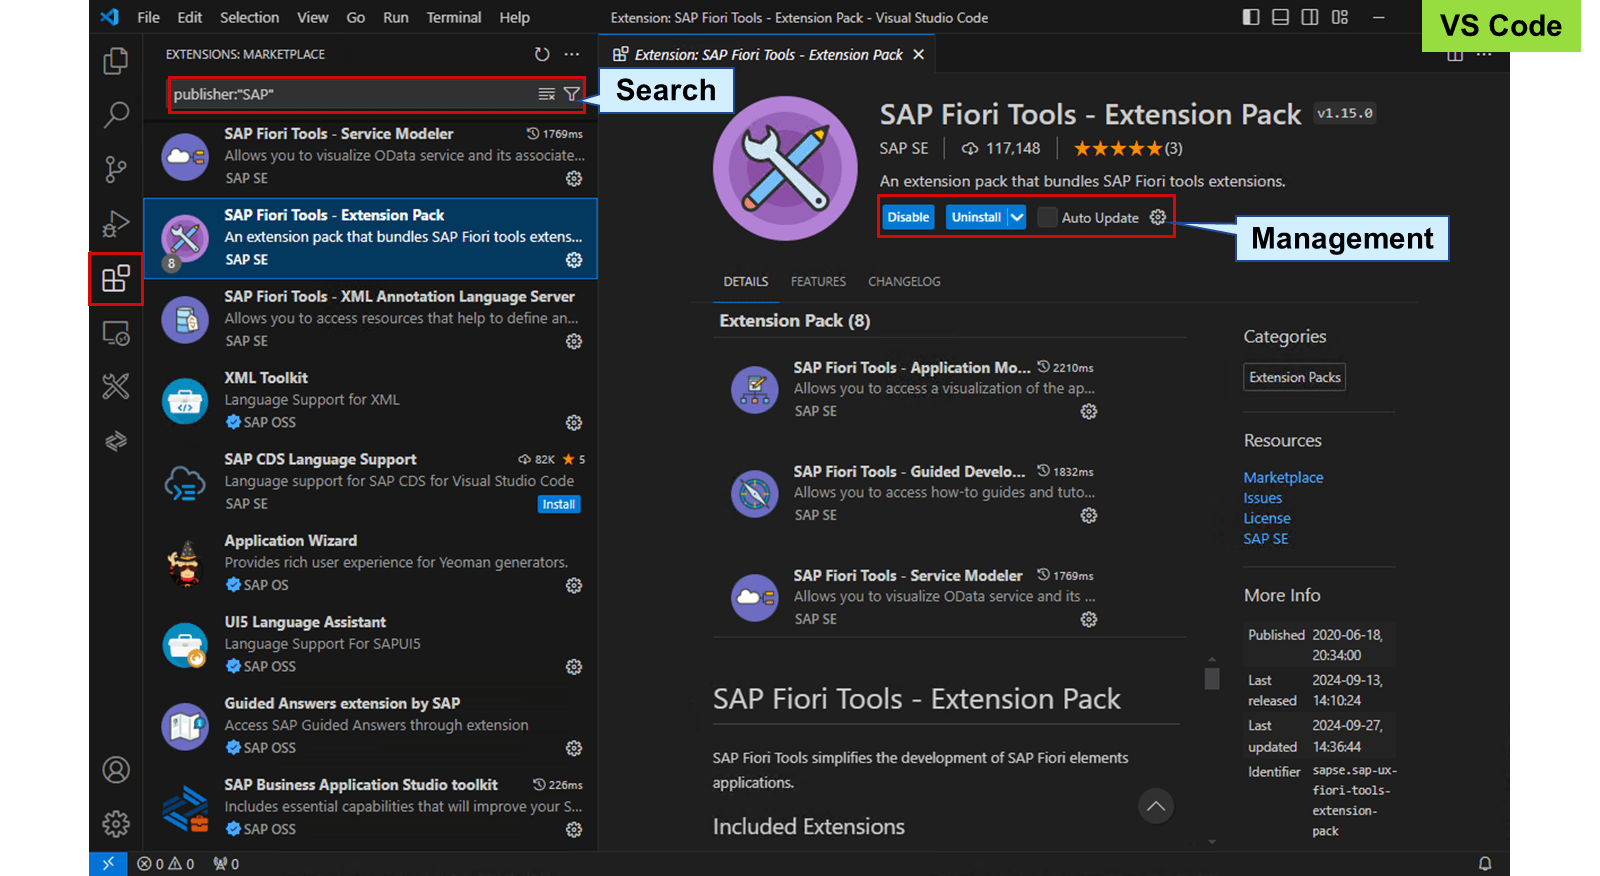1600x876 pixels.
Task: Toggle primary side bar layout icon
Action: point(1251,17)
